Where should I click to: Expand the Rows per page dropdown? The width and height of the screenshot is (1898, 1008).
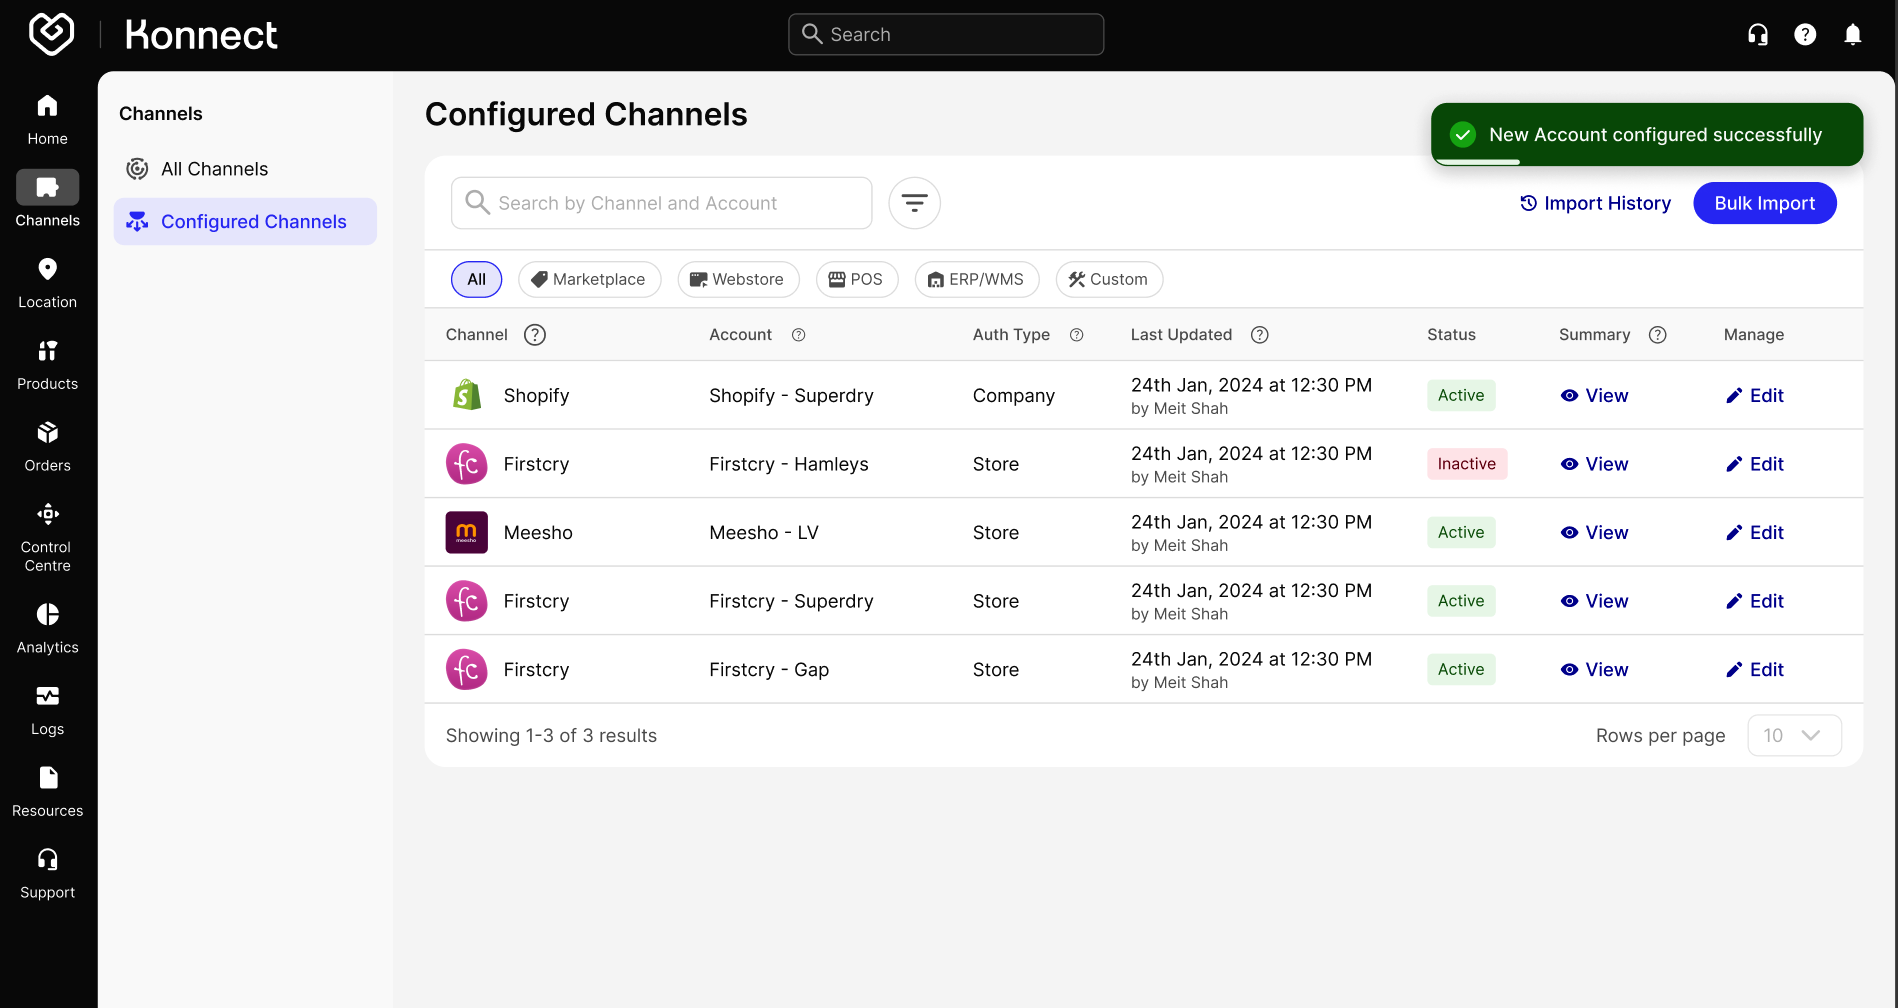pyautogui.click(x=1794, y=735)
